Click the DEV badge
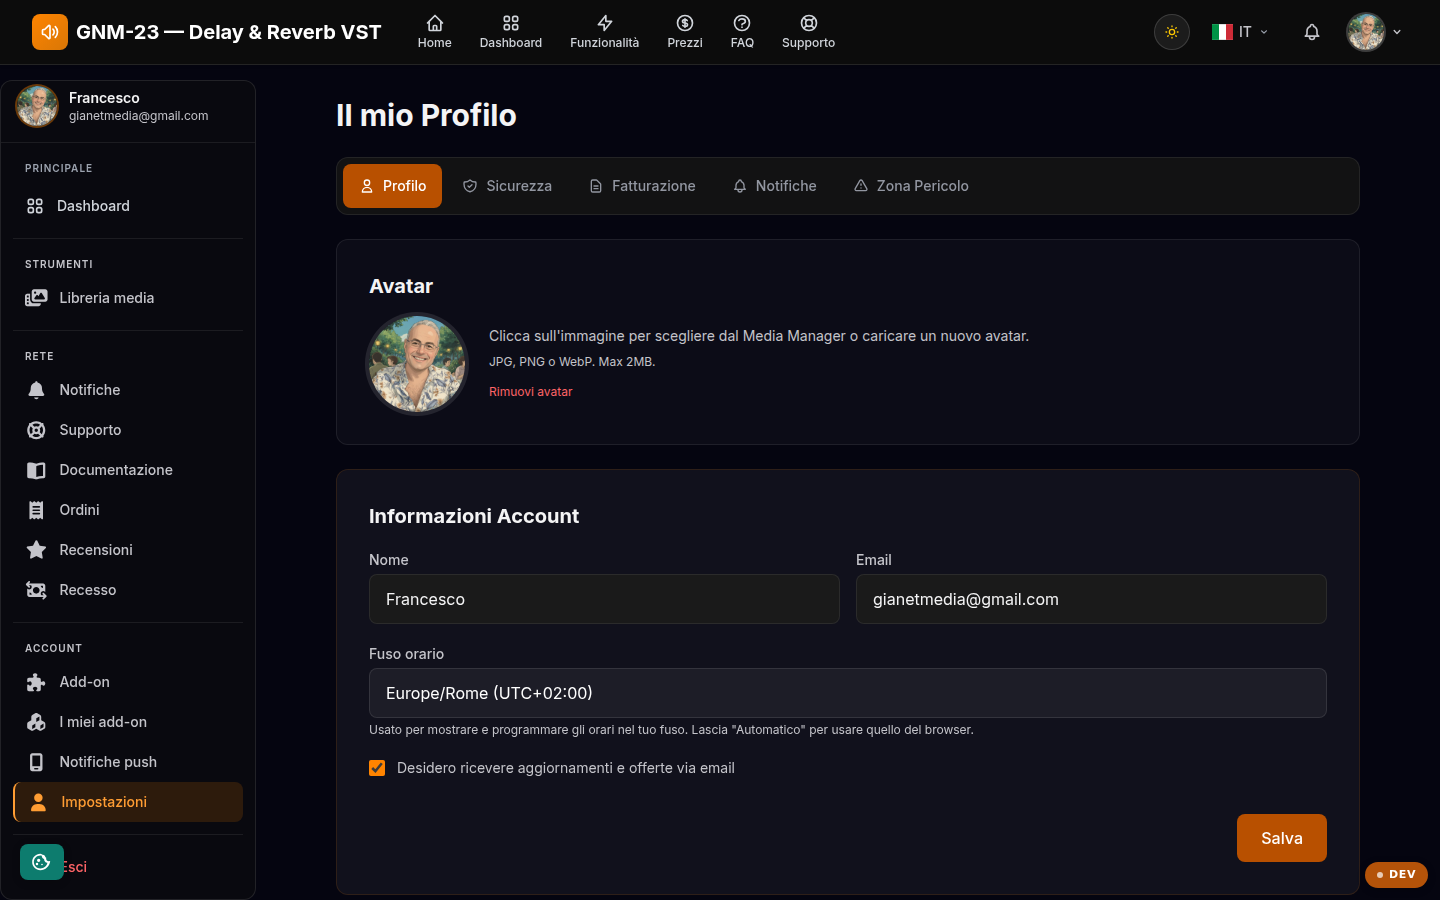This screenshot has width=1440, height=900. (1396, 874)
